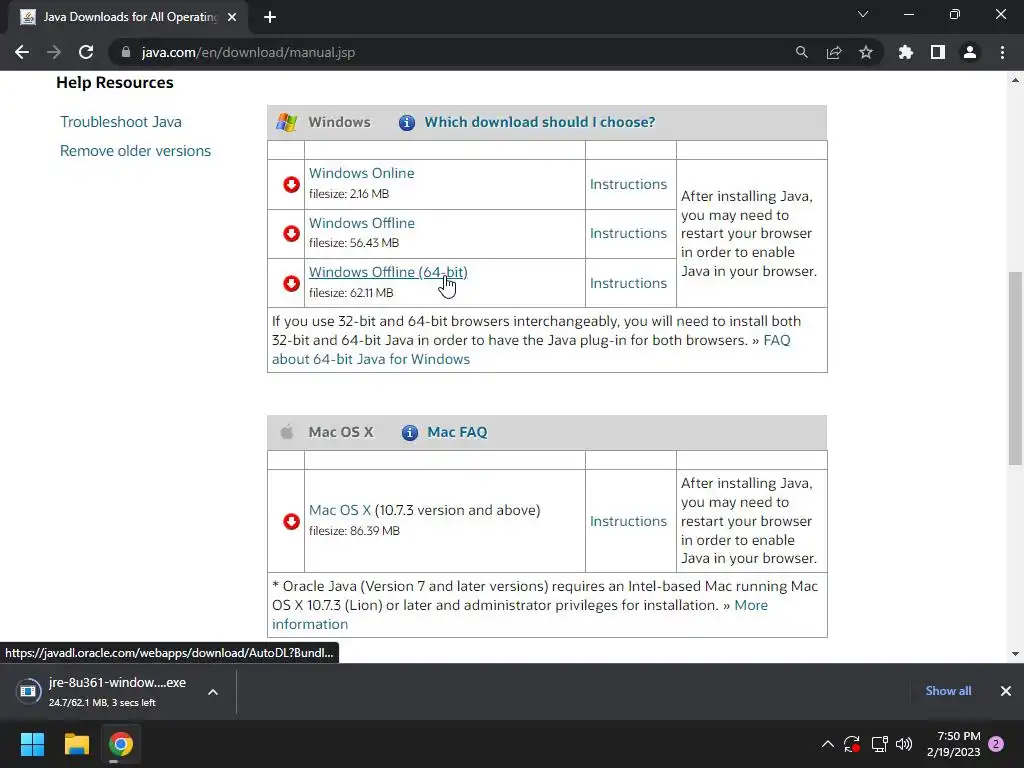This screenshot has width=1024, height=768.
Task: Open FAQ about 64-bit Java link
Action: point(371,359)
